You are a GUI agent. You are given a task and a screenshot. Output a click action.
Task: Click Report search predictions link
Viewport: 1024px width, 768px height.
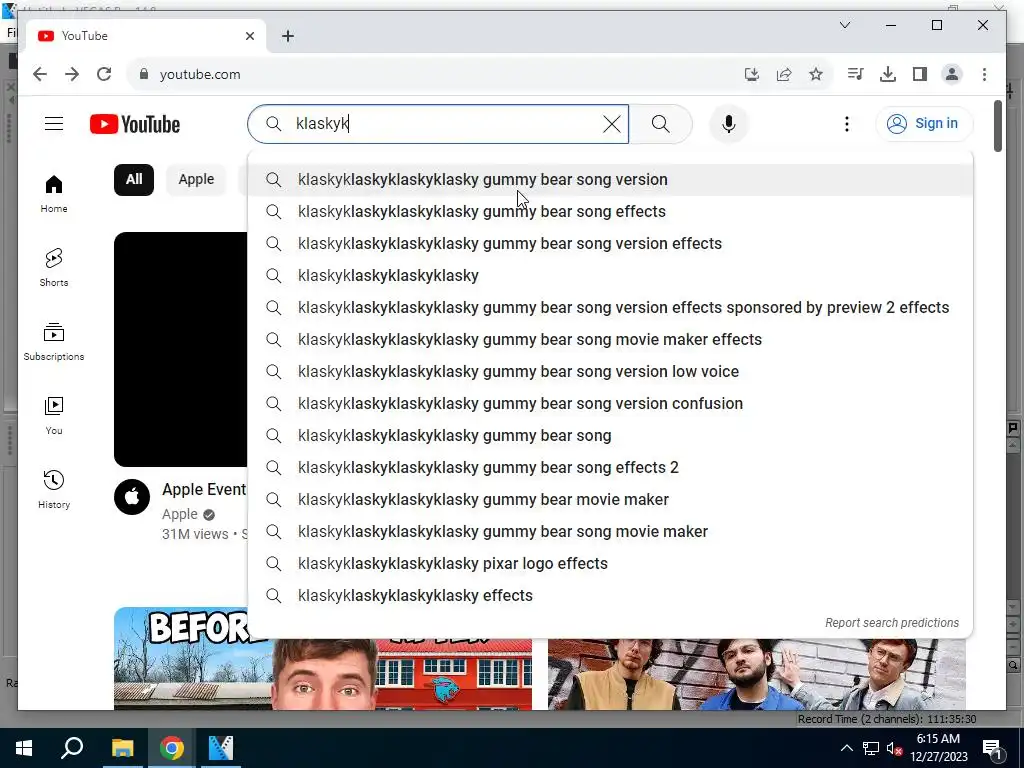click(x=891, y=623)
